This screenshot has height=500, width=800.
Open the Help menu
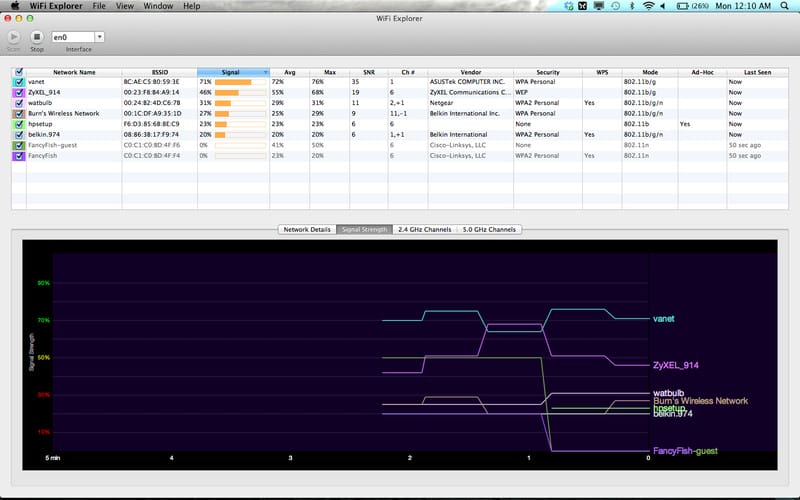click(x=191, y=6)
